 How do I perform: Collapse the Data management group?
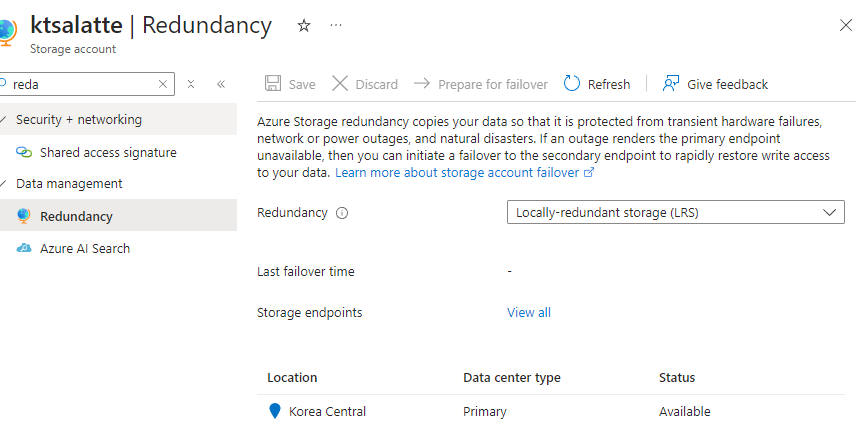tap(118, 184)
